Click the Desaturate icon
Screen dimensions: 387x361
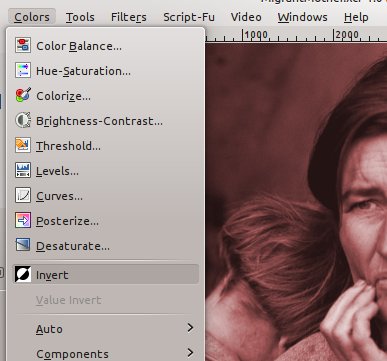(x=23, y=245)
